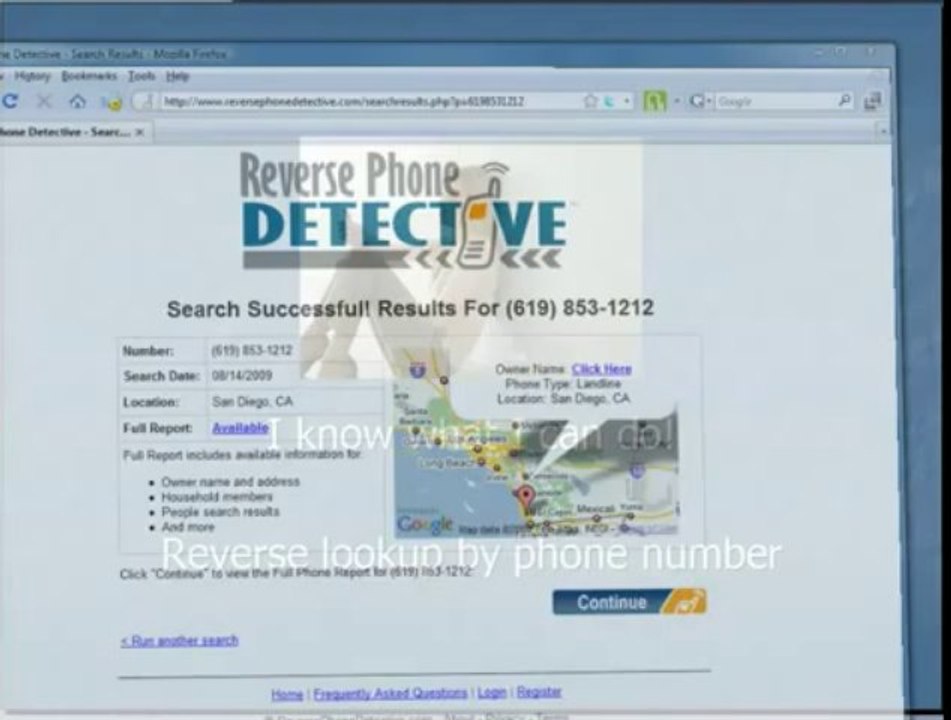The image size is (951, 720).
Task: Click the Search Date value 08/14/2009
Action: point(242,375)
